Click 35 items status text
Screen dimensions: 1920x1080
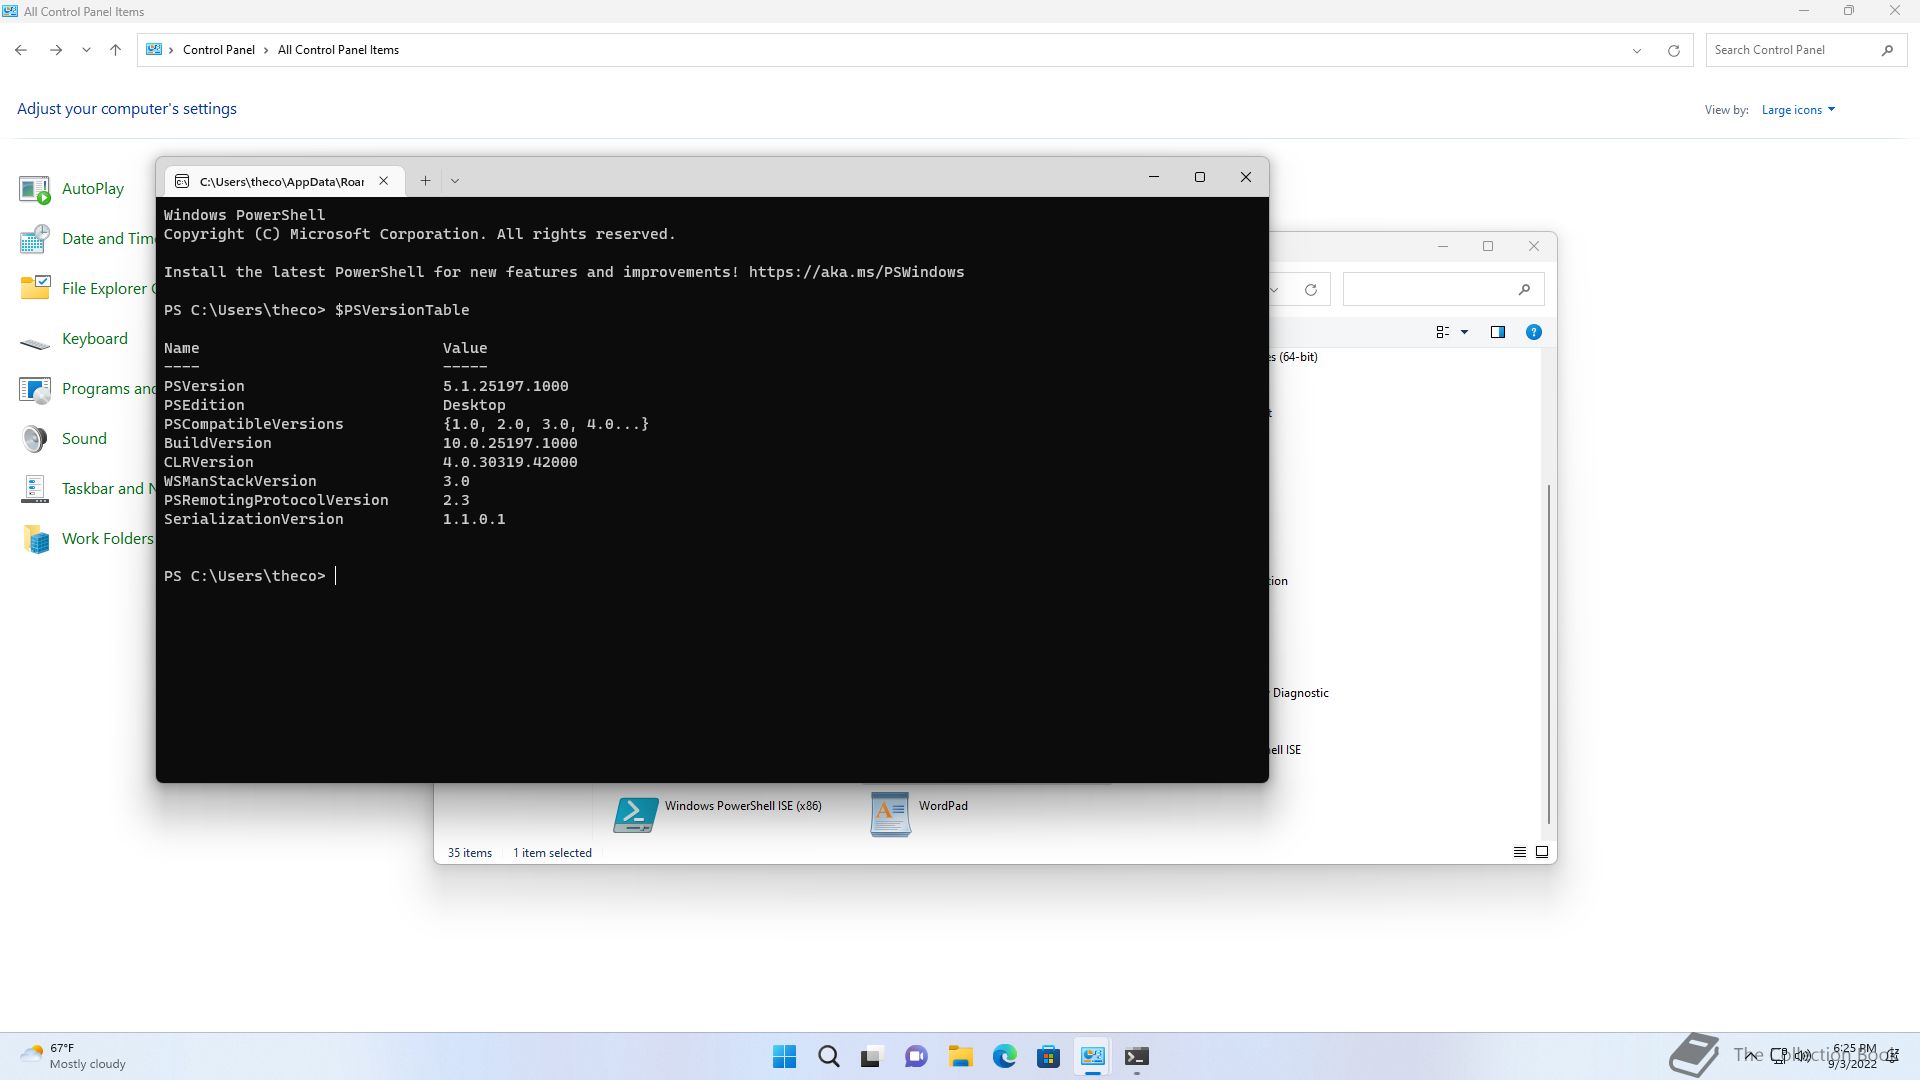pyautogui.click(x=469, y=853)
